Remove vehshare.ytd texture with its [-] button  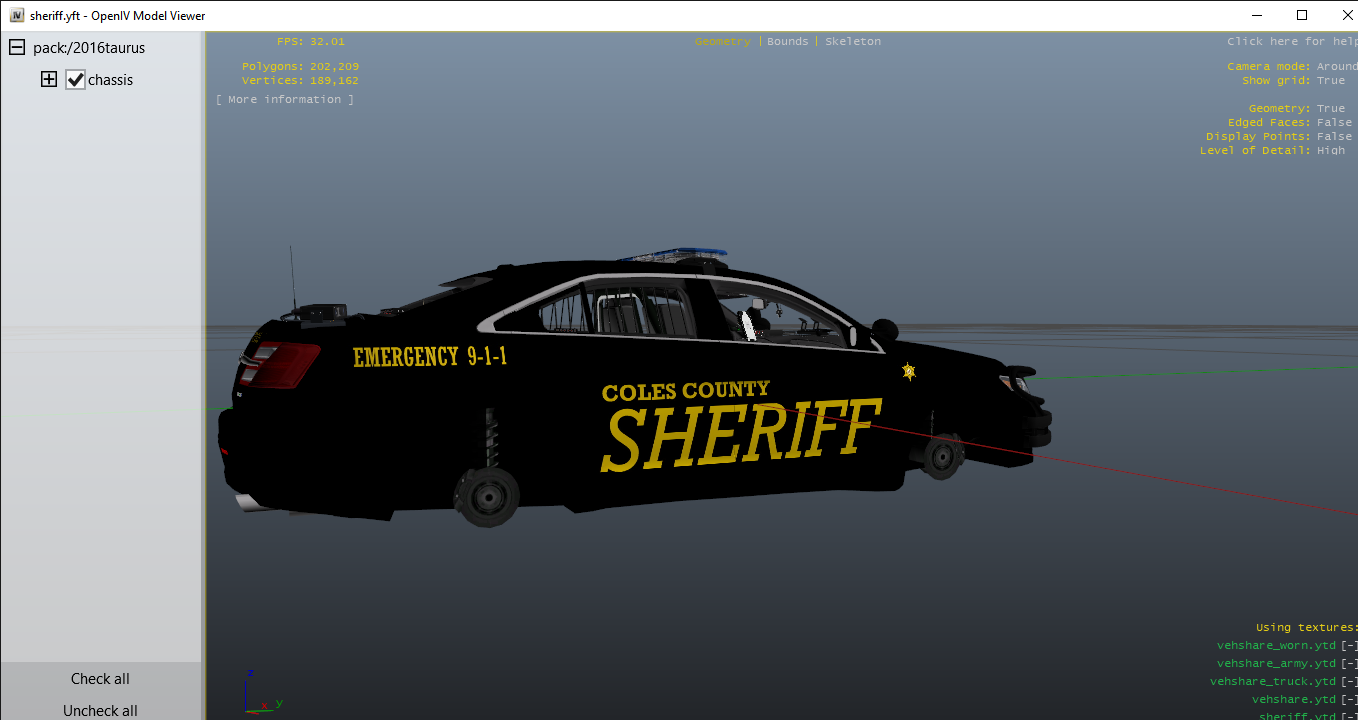1349,700
